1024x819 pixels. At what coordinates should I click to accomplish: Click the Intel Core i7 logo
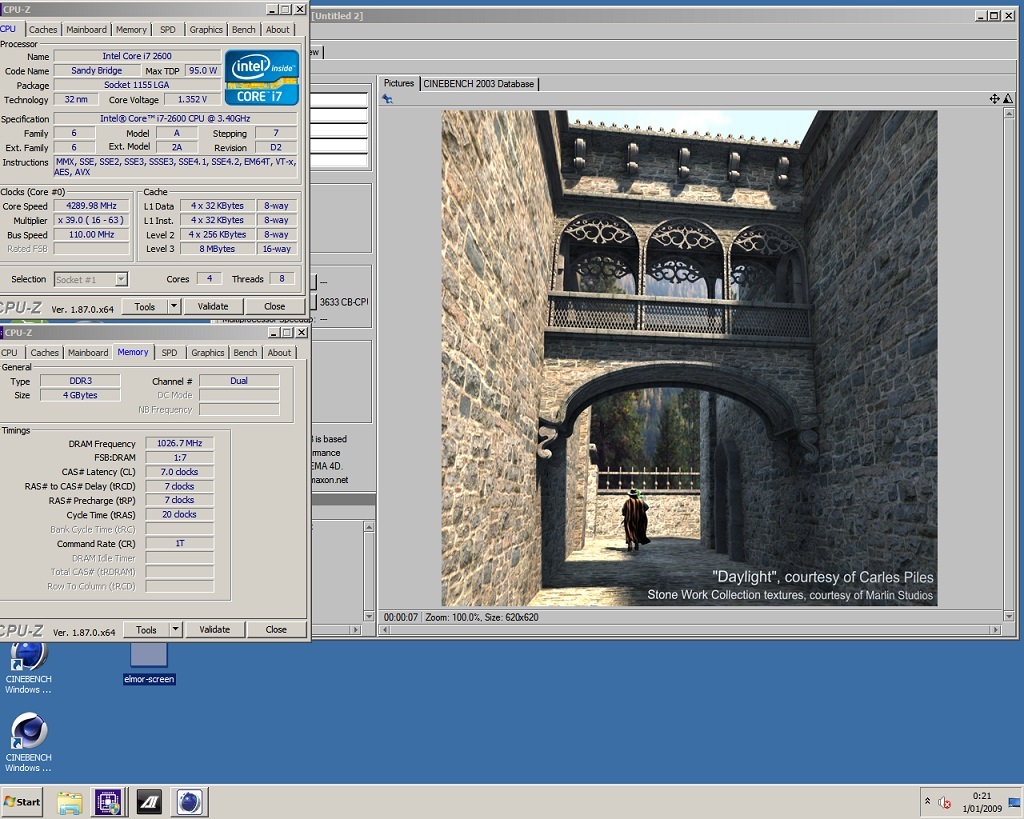point(262,78)
